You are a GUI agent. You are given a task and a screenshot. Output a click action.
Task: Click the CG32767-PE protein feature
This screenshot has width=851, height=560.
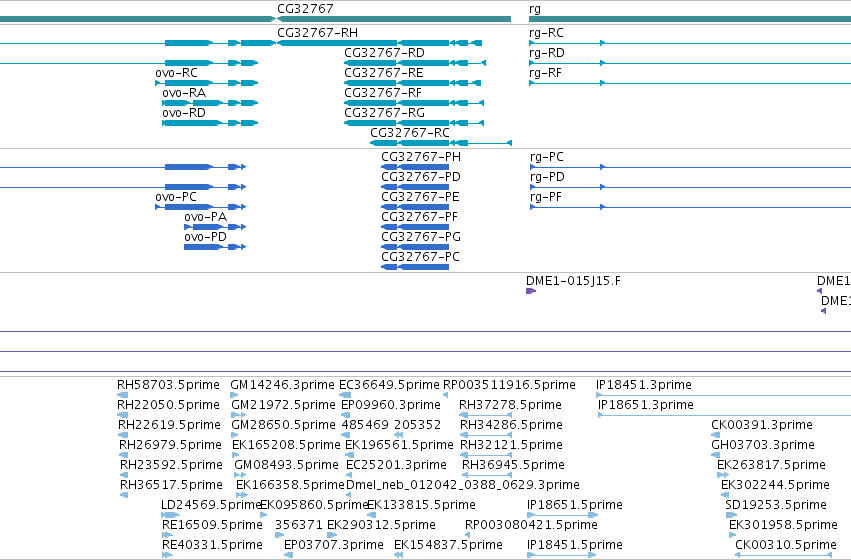coord(415,207)
